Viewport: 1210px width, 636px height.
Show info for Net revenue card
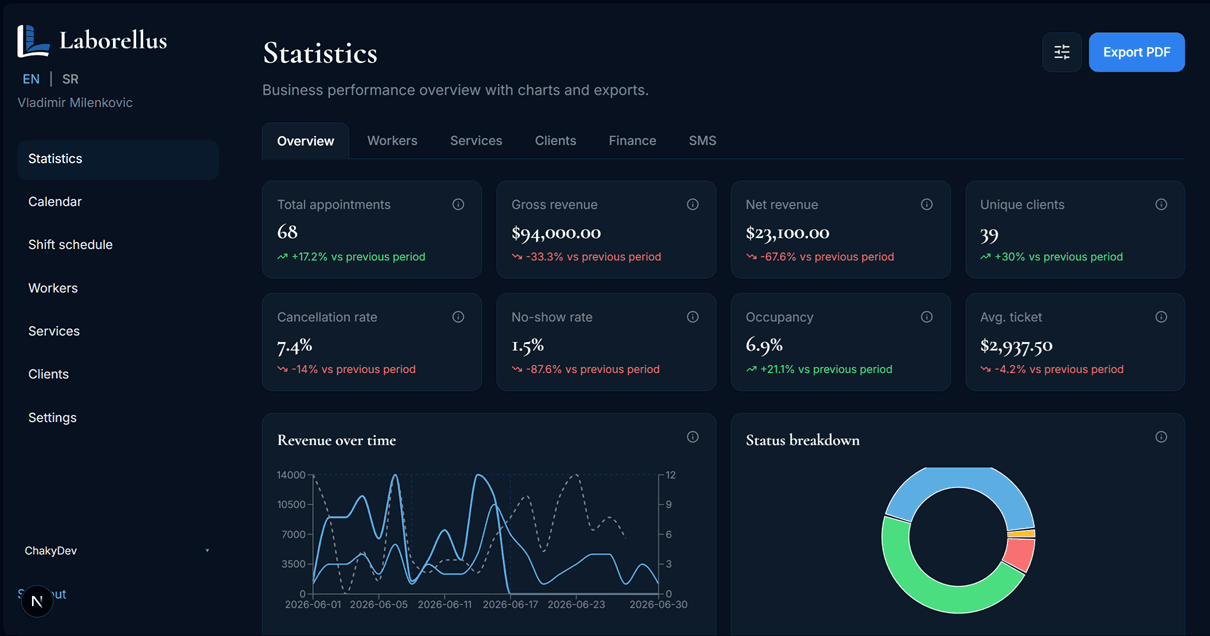tap(927, 204)
